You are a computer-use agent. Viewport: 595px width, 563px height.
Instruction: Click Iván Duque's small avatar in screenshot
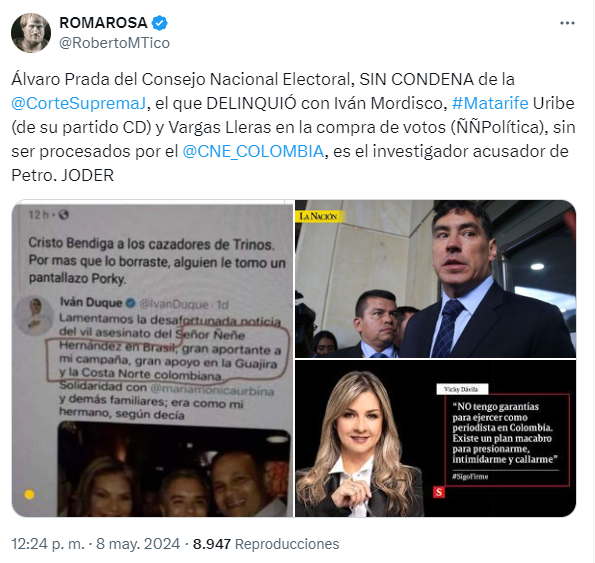(x=35, y=315)
